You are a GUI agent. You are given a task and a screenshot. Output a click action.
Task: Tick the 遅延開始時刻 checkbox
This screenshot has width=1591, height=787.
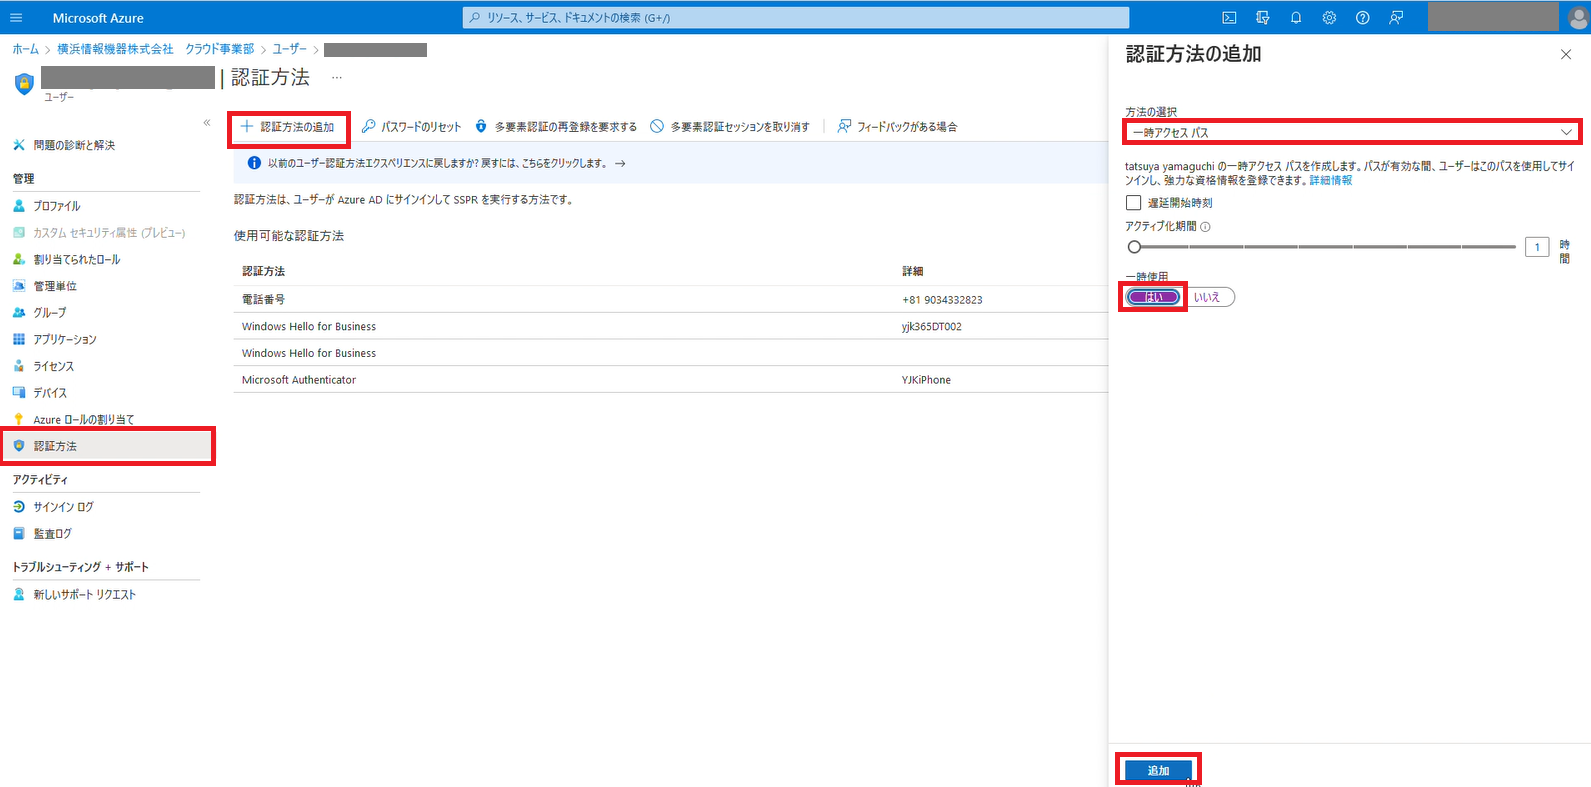tap(1134, 203)
